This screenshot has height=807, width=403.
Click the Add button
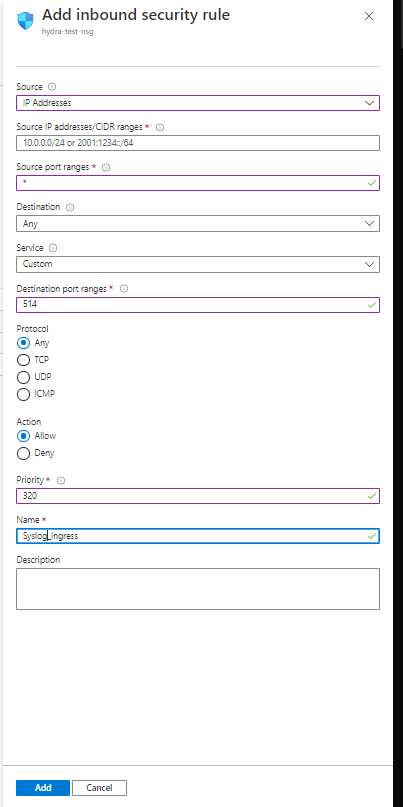point(43,788)
